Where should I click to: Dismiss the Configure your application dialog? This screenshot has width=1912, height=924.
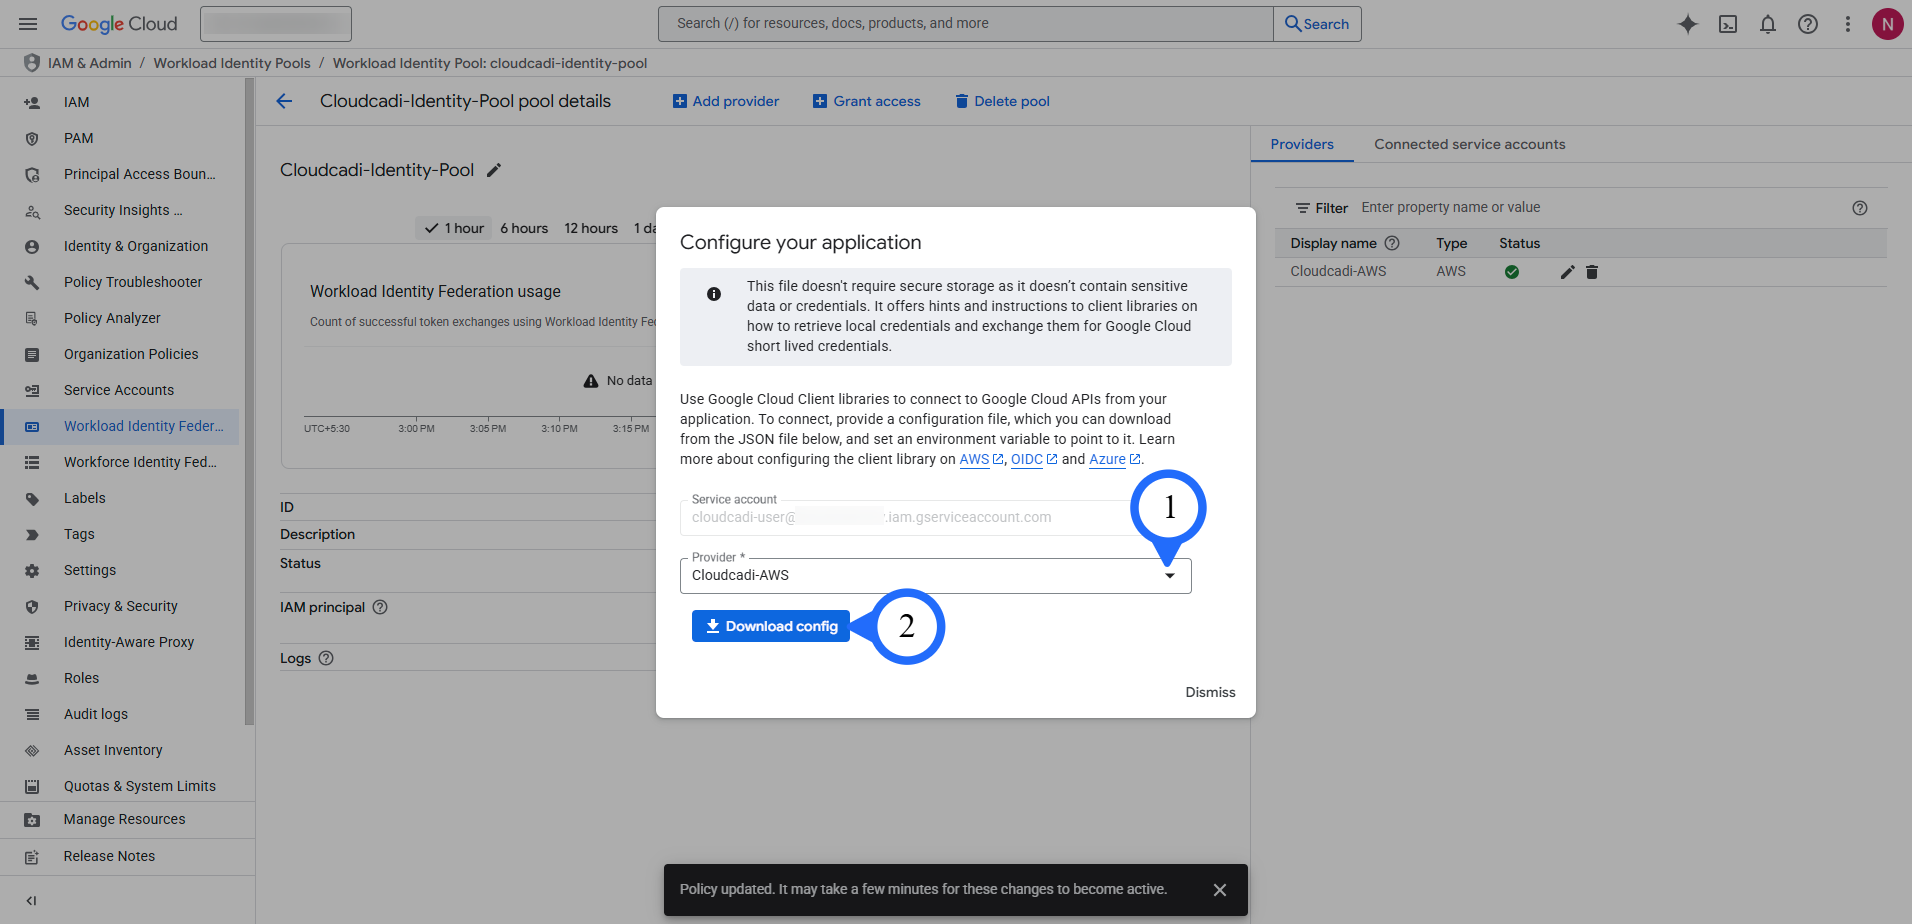1210,692
